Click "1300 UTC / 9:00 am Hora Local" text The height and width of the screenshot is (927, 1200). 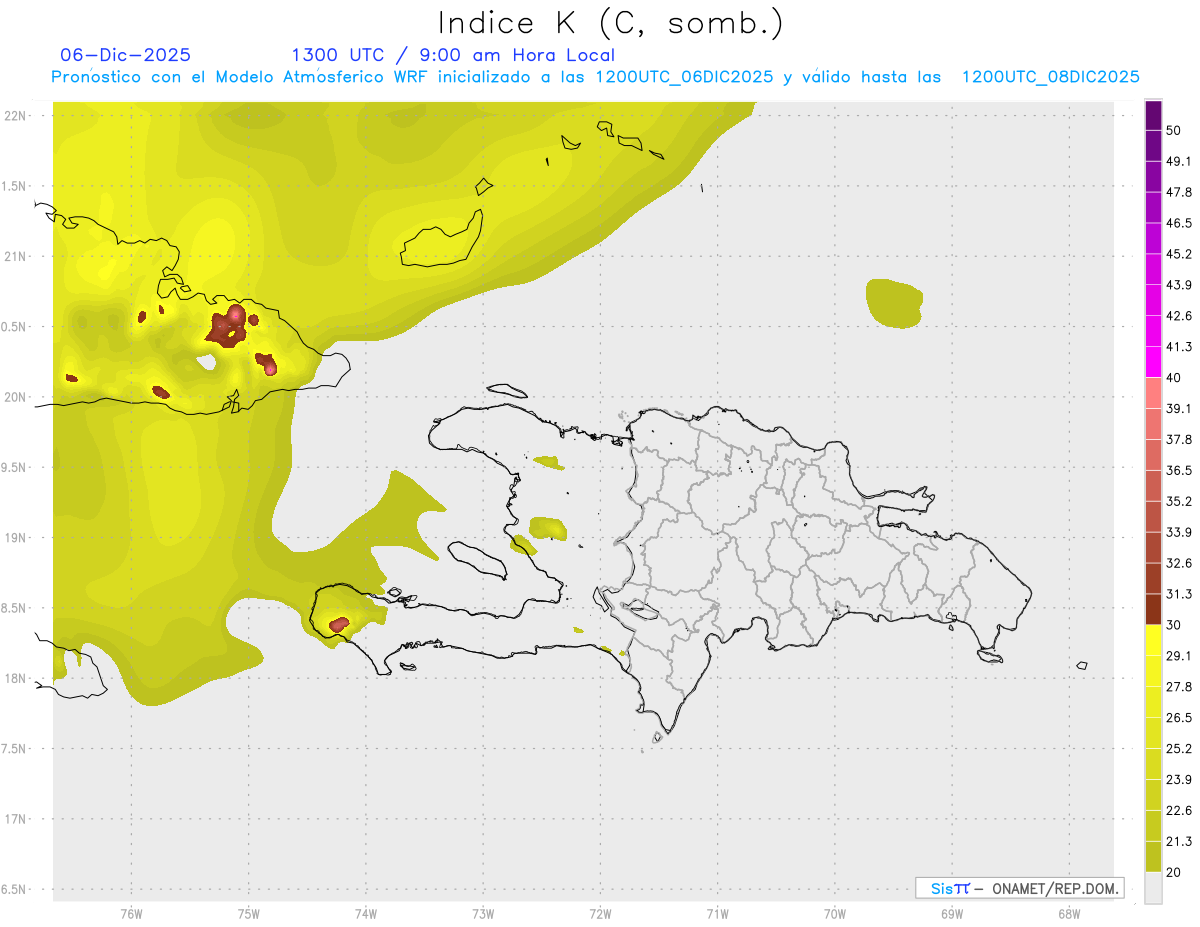[453, 55]
